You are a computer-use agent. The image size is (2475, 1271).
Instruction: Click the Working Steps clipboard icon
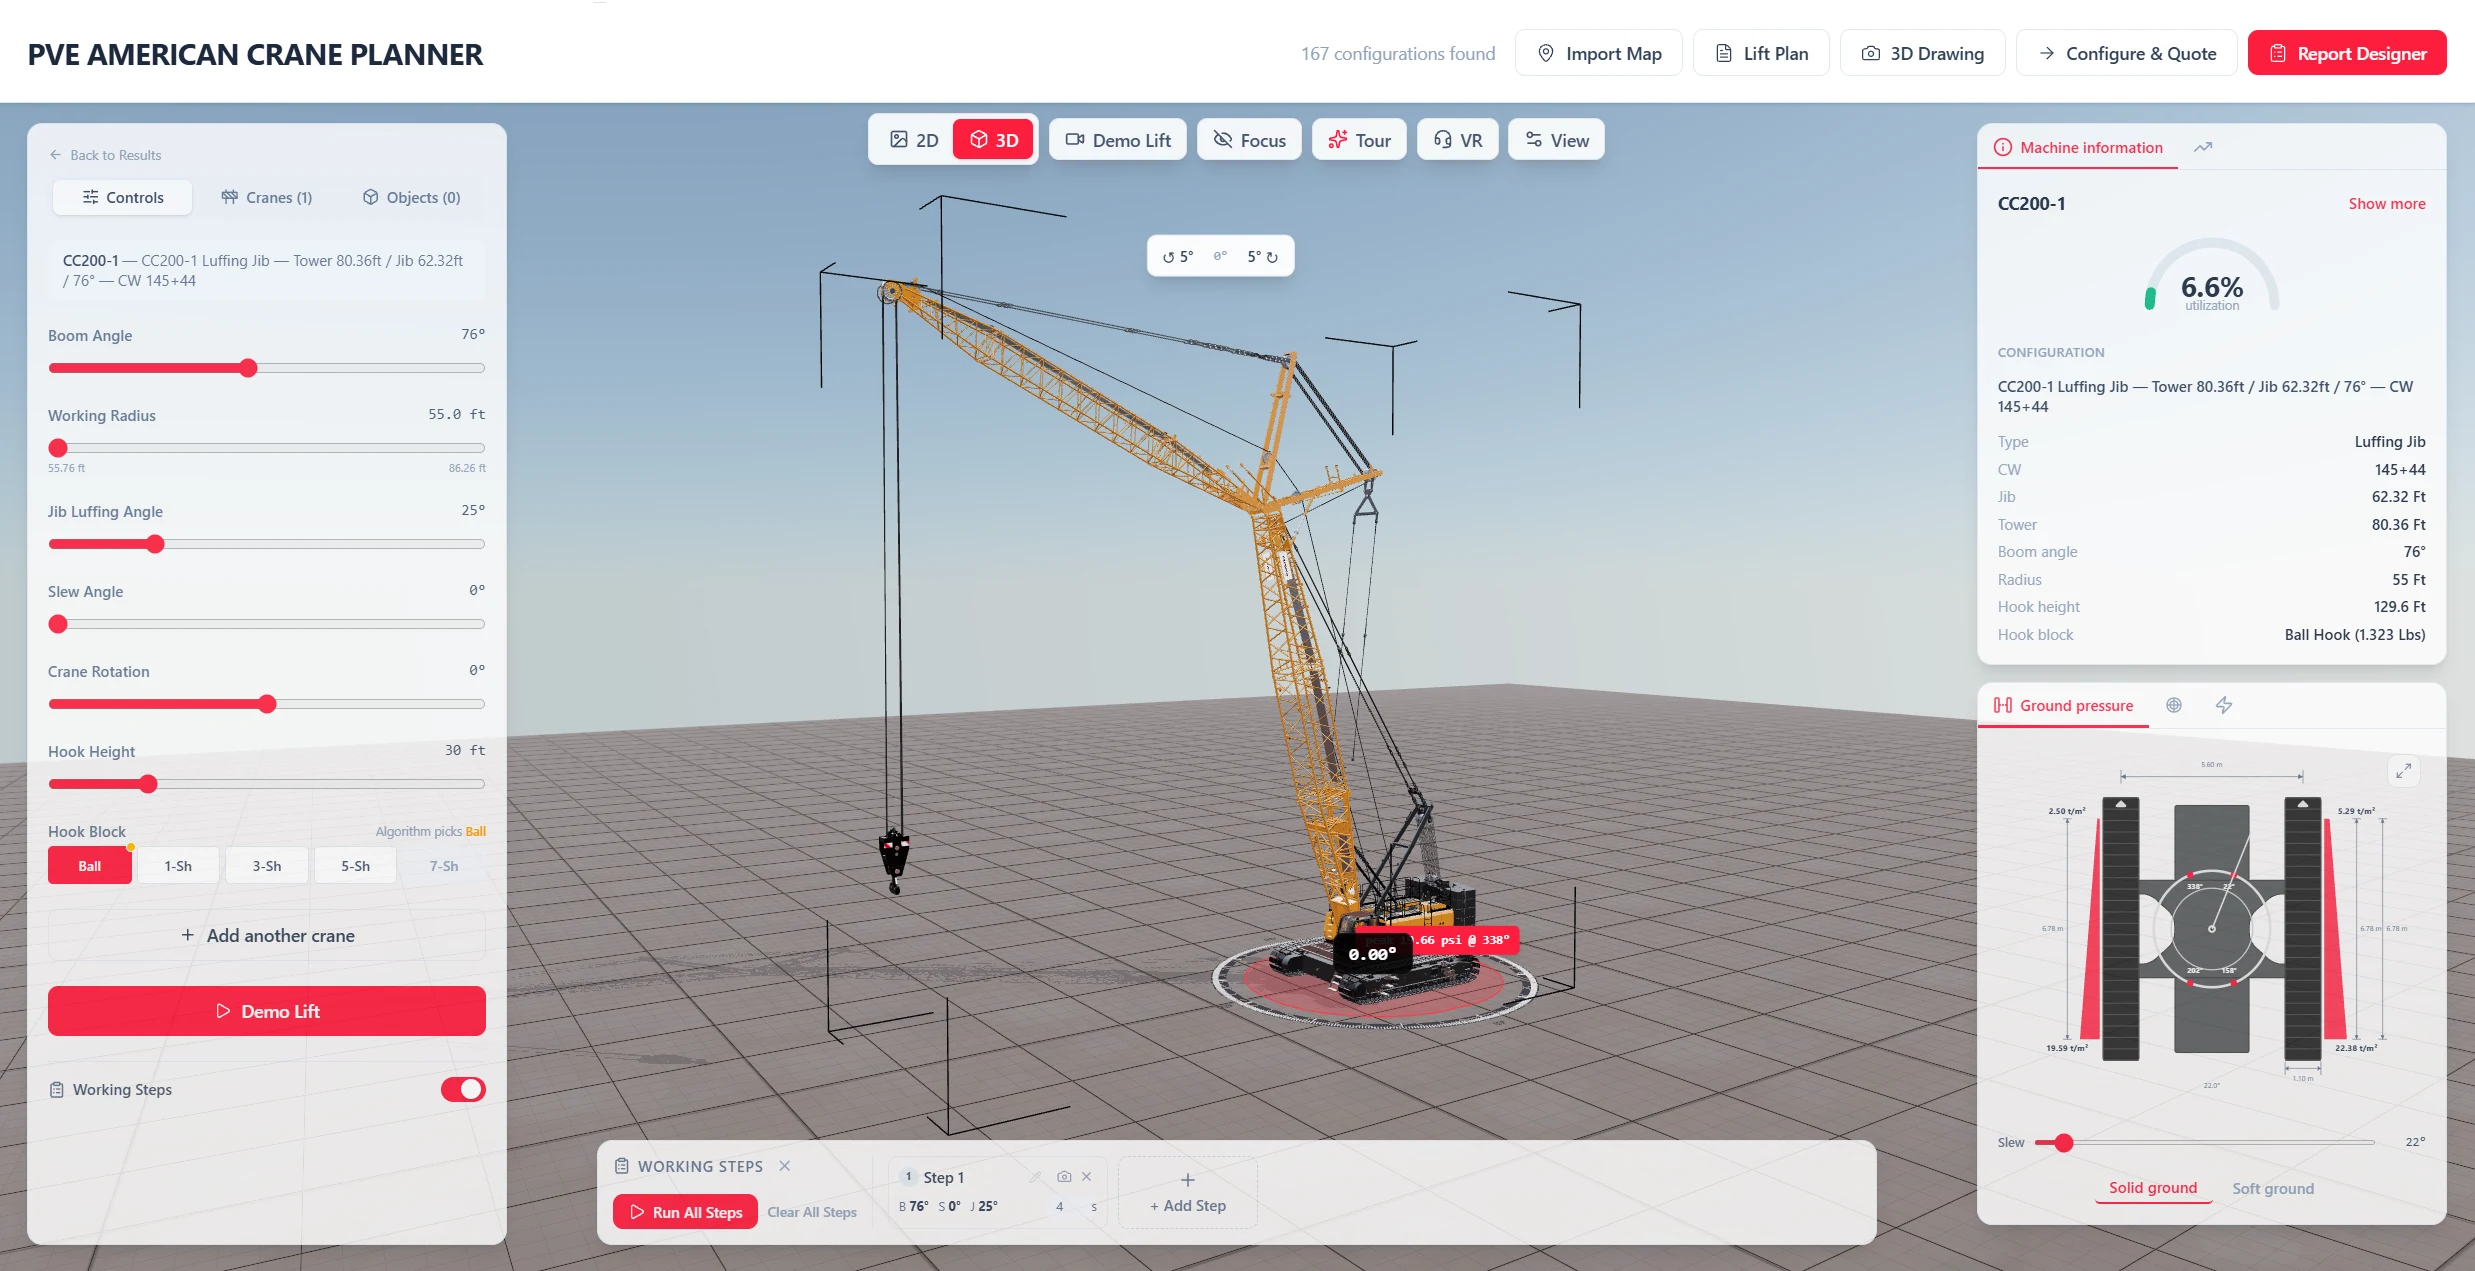click(57, 1090)
